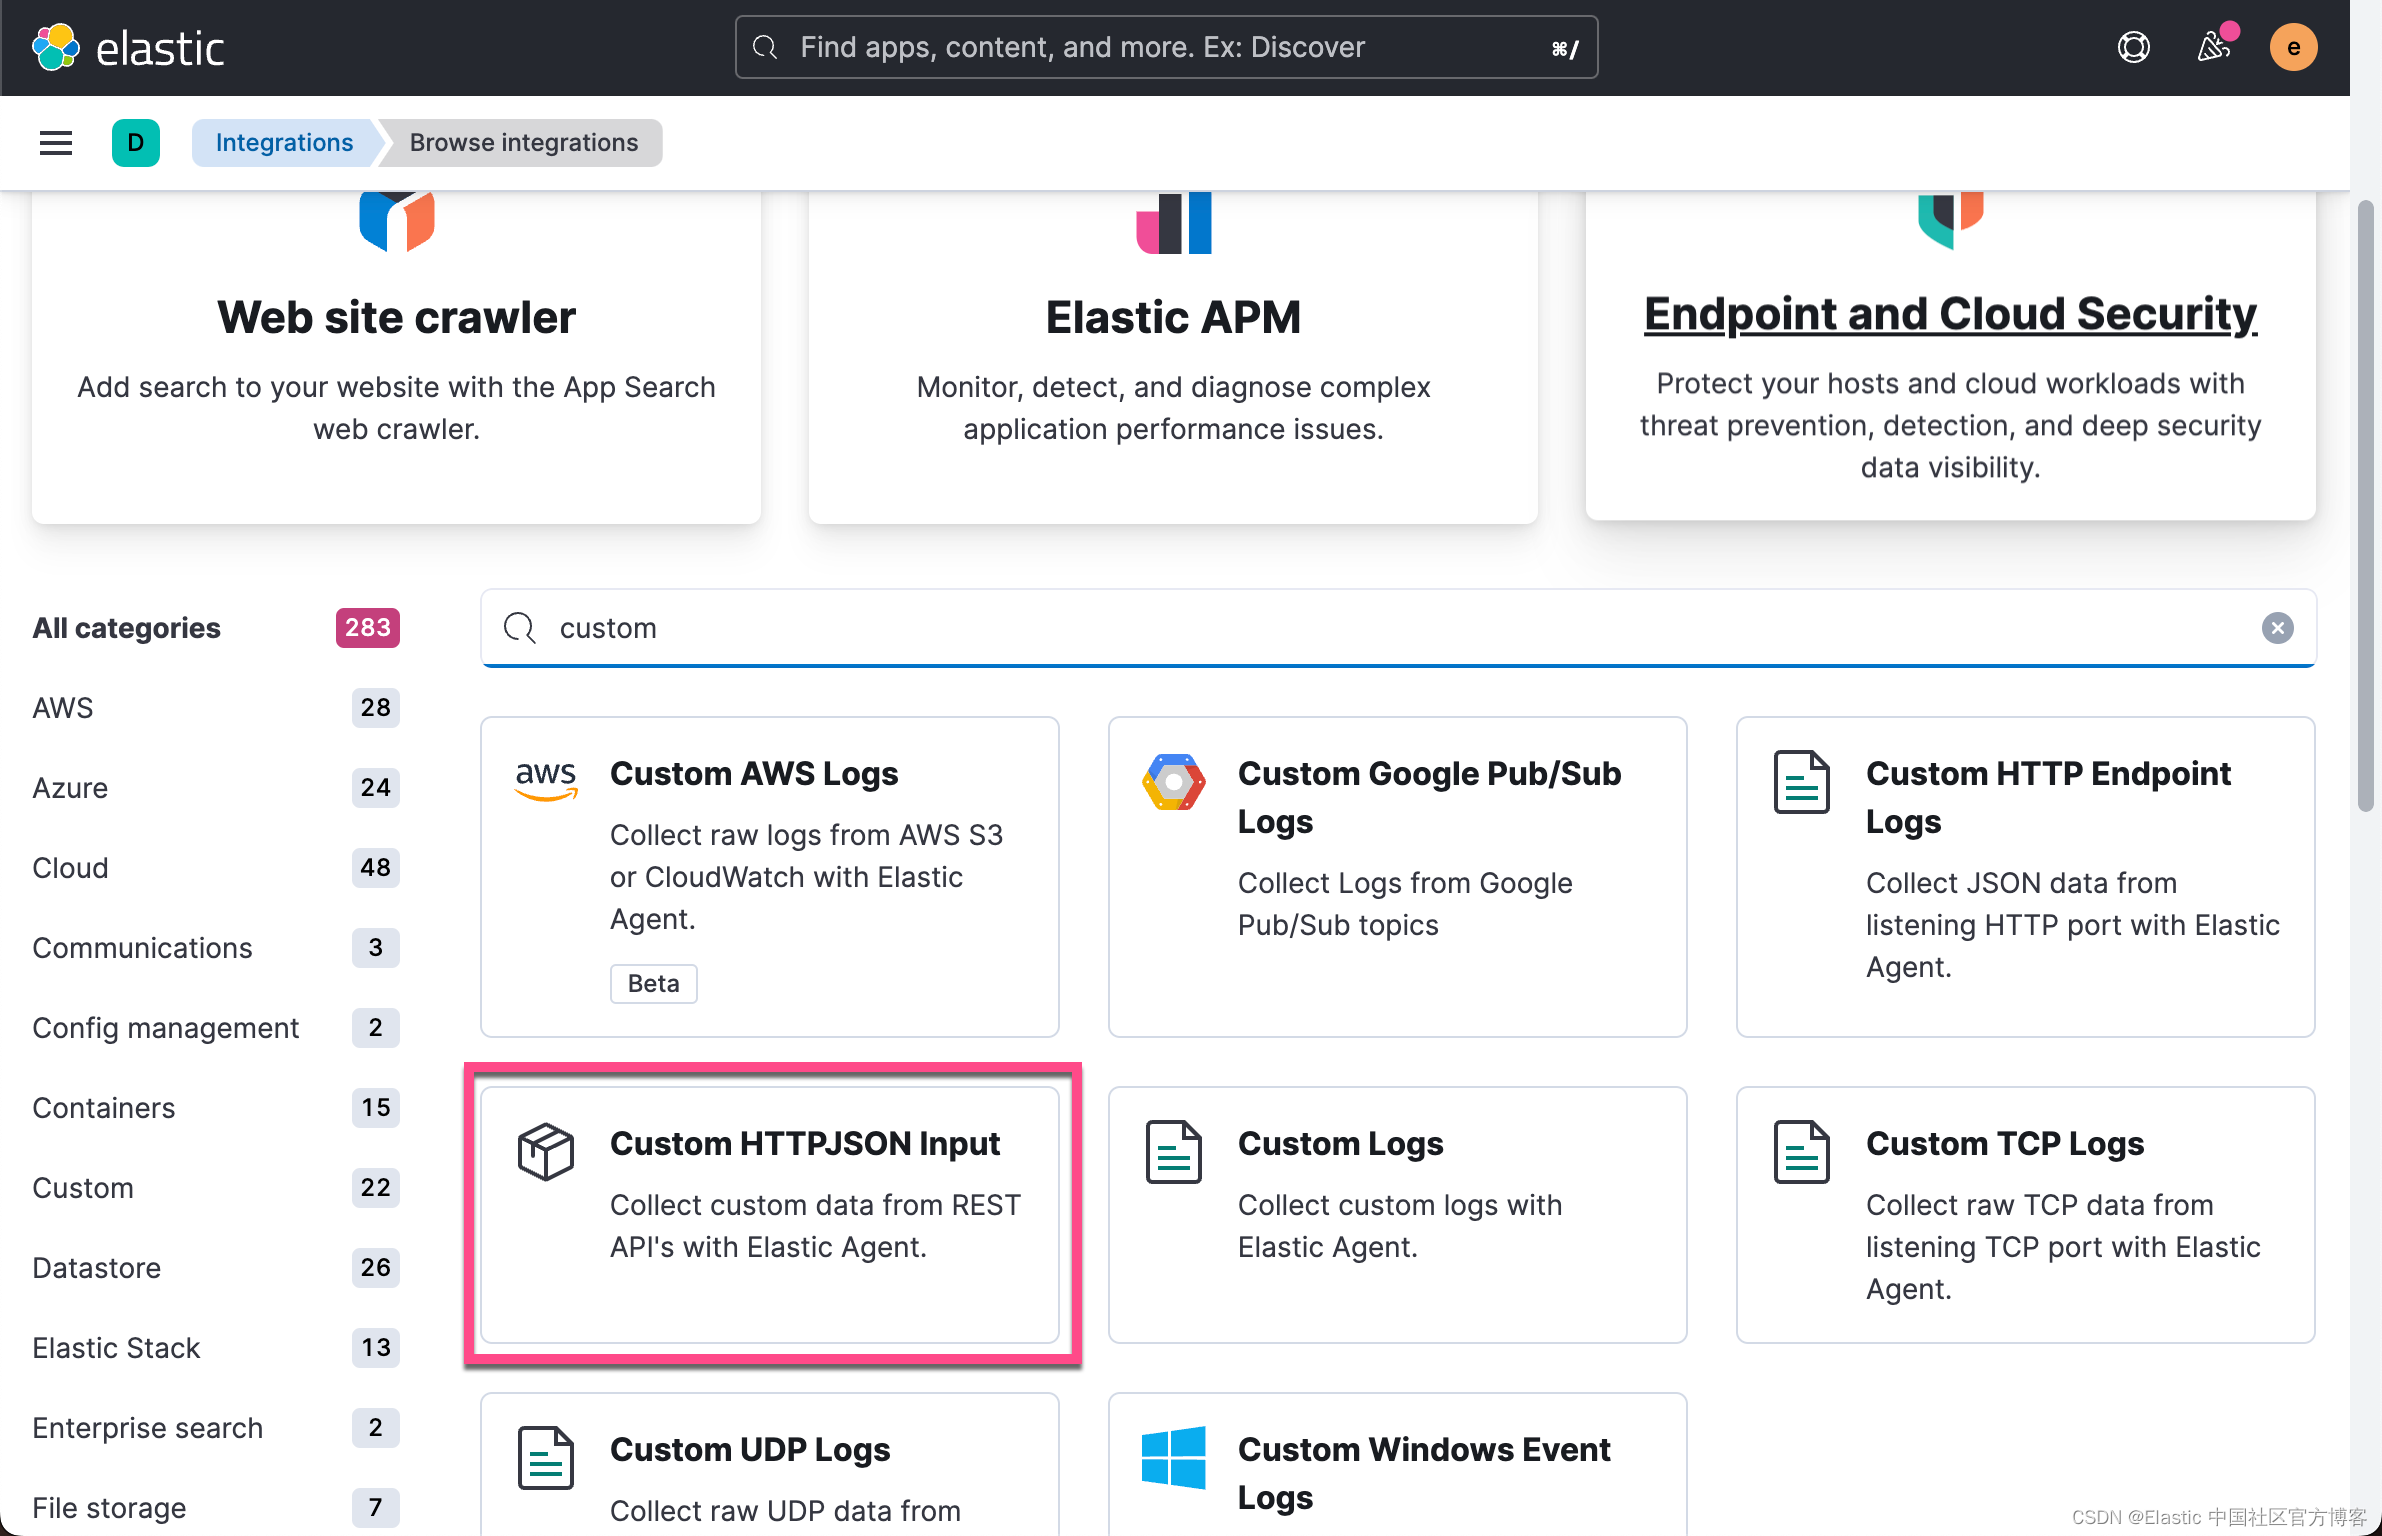Click the package icon on Custom HTTPJSON Input
This screenshot has height=1536, width=2382.
click(546, 1151)
